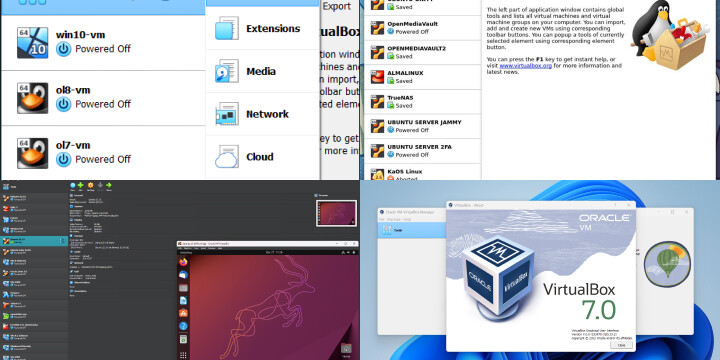Open the www.virtualbox.org link

525,66
